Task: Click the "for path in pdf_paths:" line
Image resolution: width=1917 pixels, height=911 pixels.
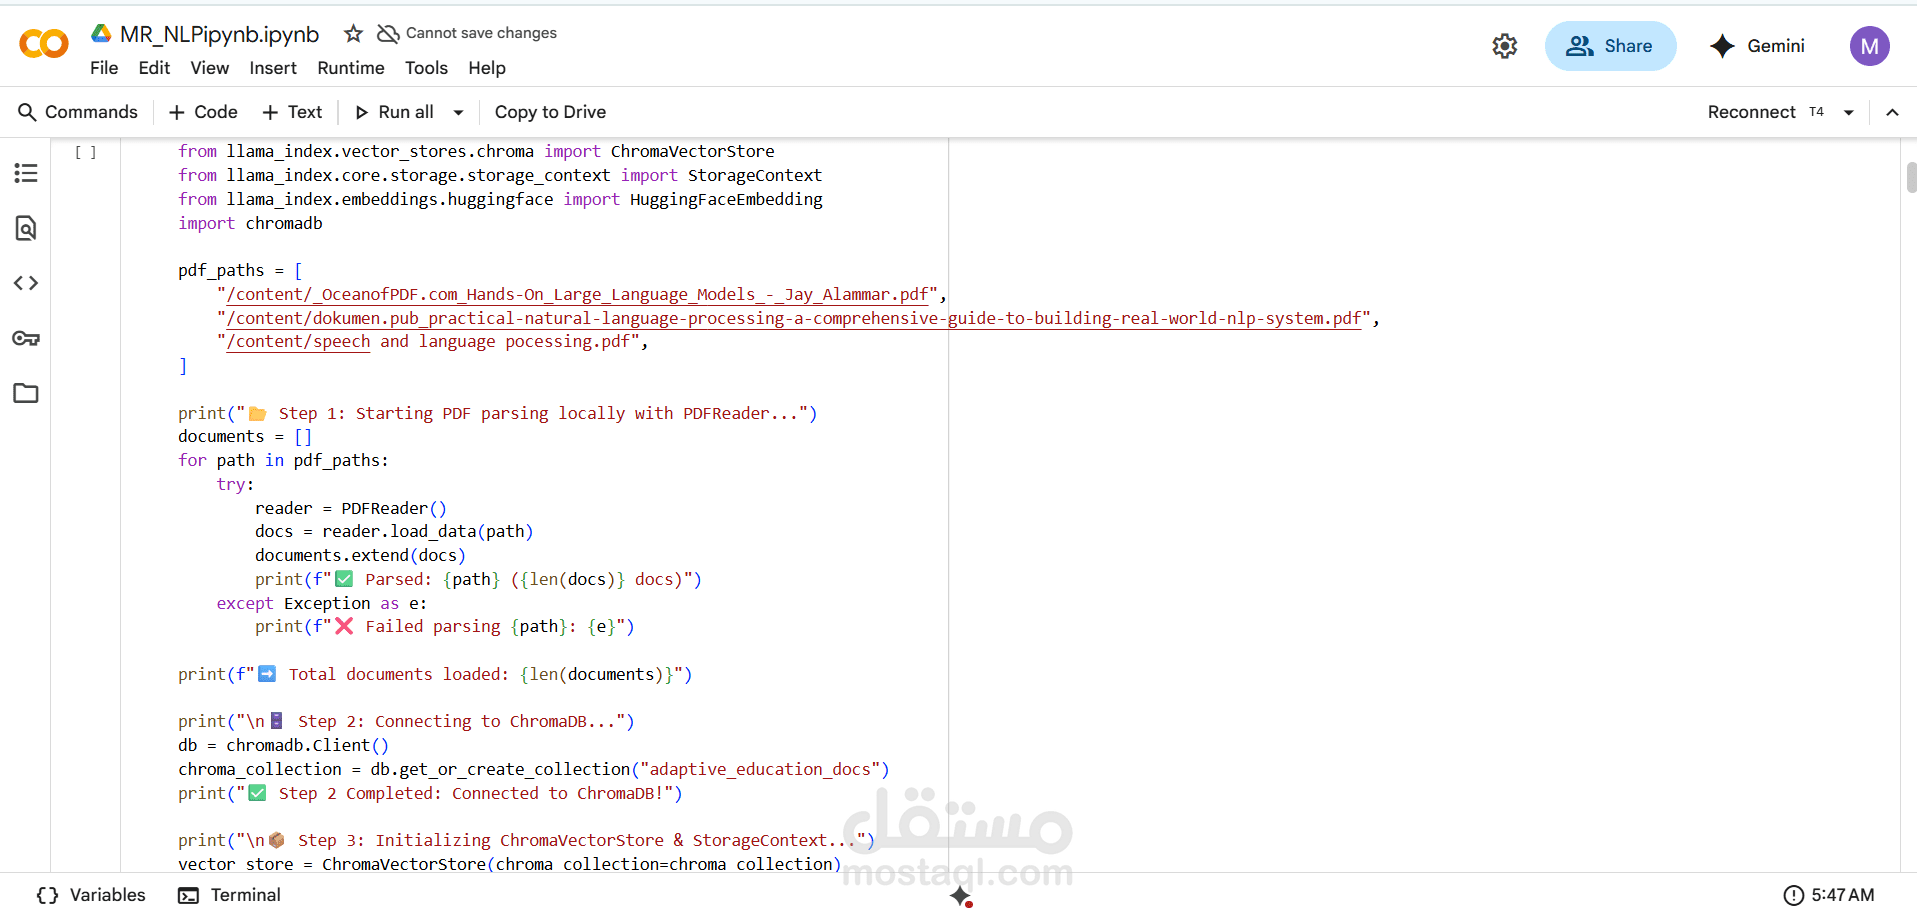Action: (283, 460)
